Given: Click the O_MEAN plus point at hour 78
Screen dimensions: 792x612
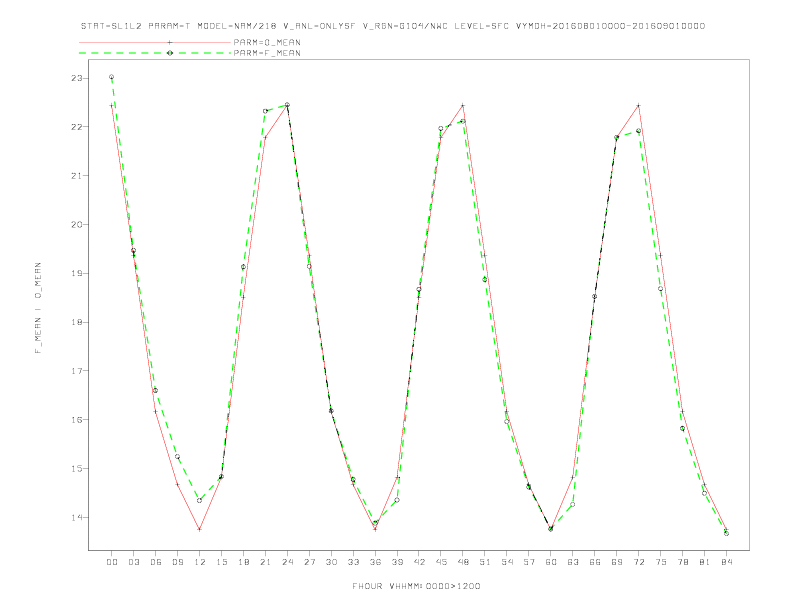Looking at the screenshot, I should click(x=682, y=412).
